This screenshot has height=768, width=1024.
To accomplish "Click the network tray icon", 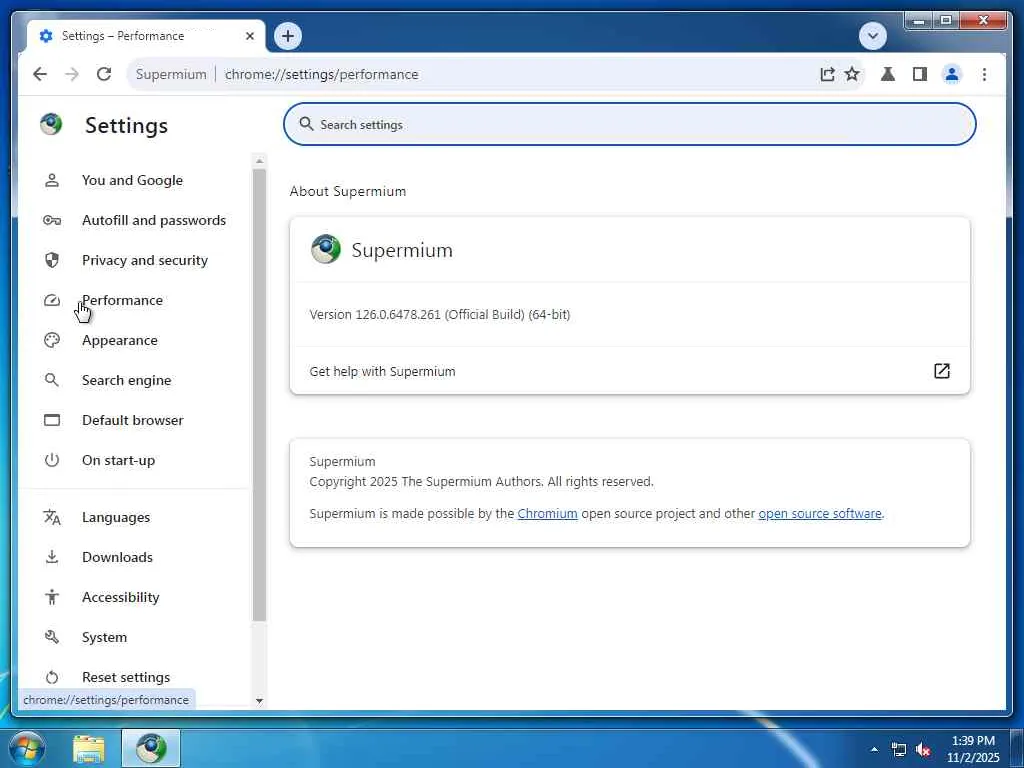I will coord(899,749).
